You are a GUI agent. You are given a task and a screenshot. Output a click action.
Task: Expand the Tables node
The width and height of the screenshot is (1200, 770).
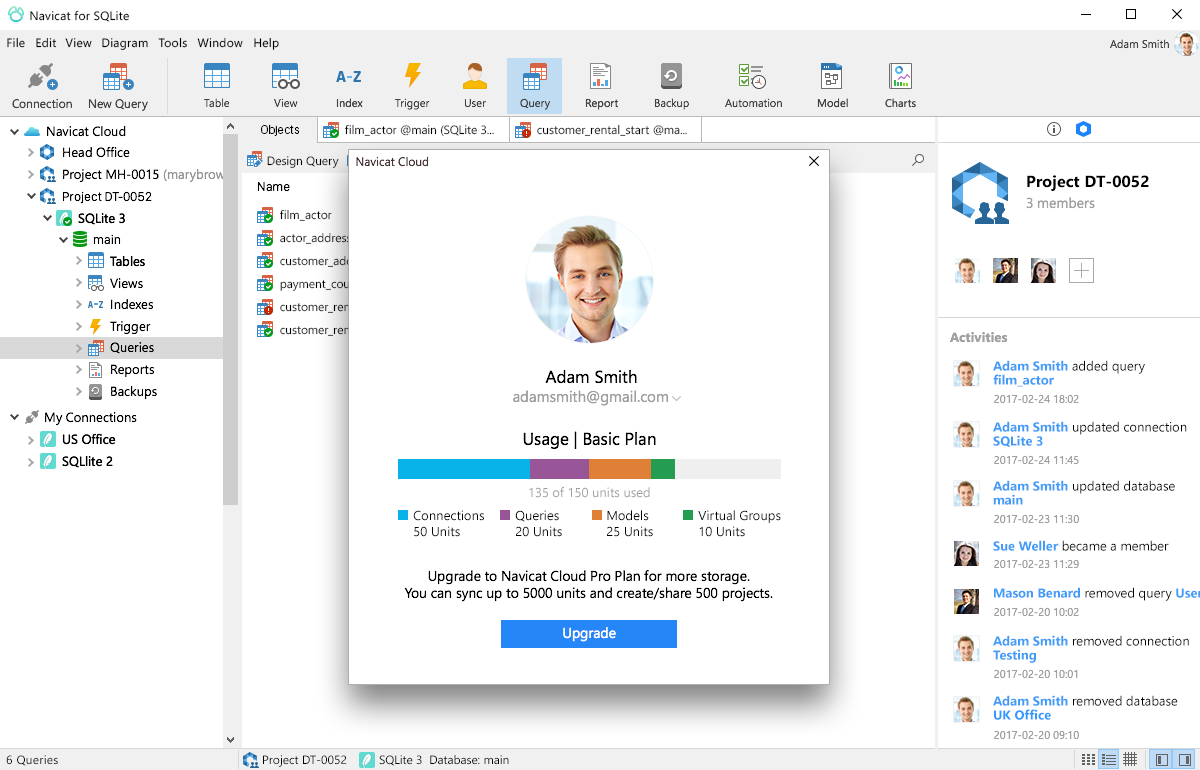click(x=79, y=261)
